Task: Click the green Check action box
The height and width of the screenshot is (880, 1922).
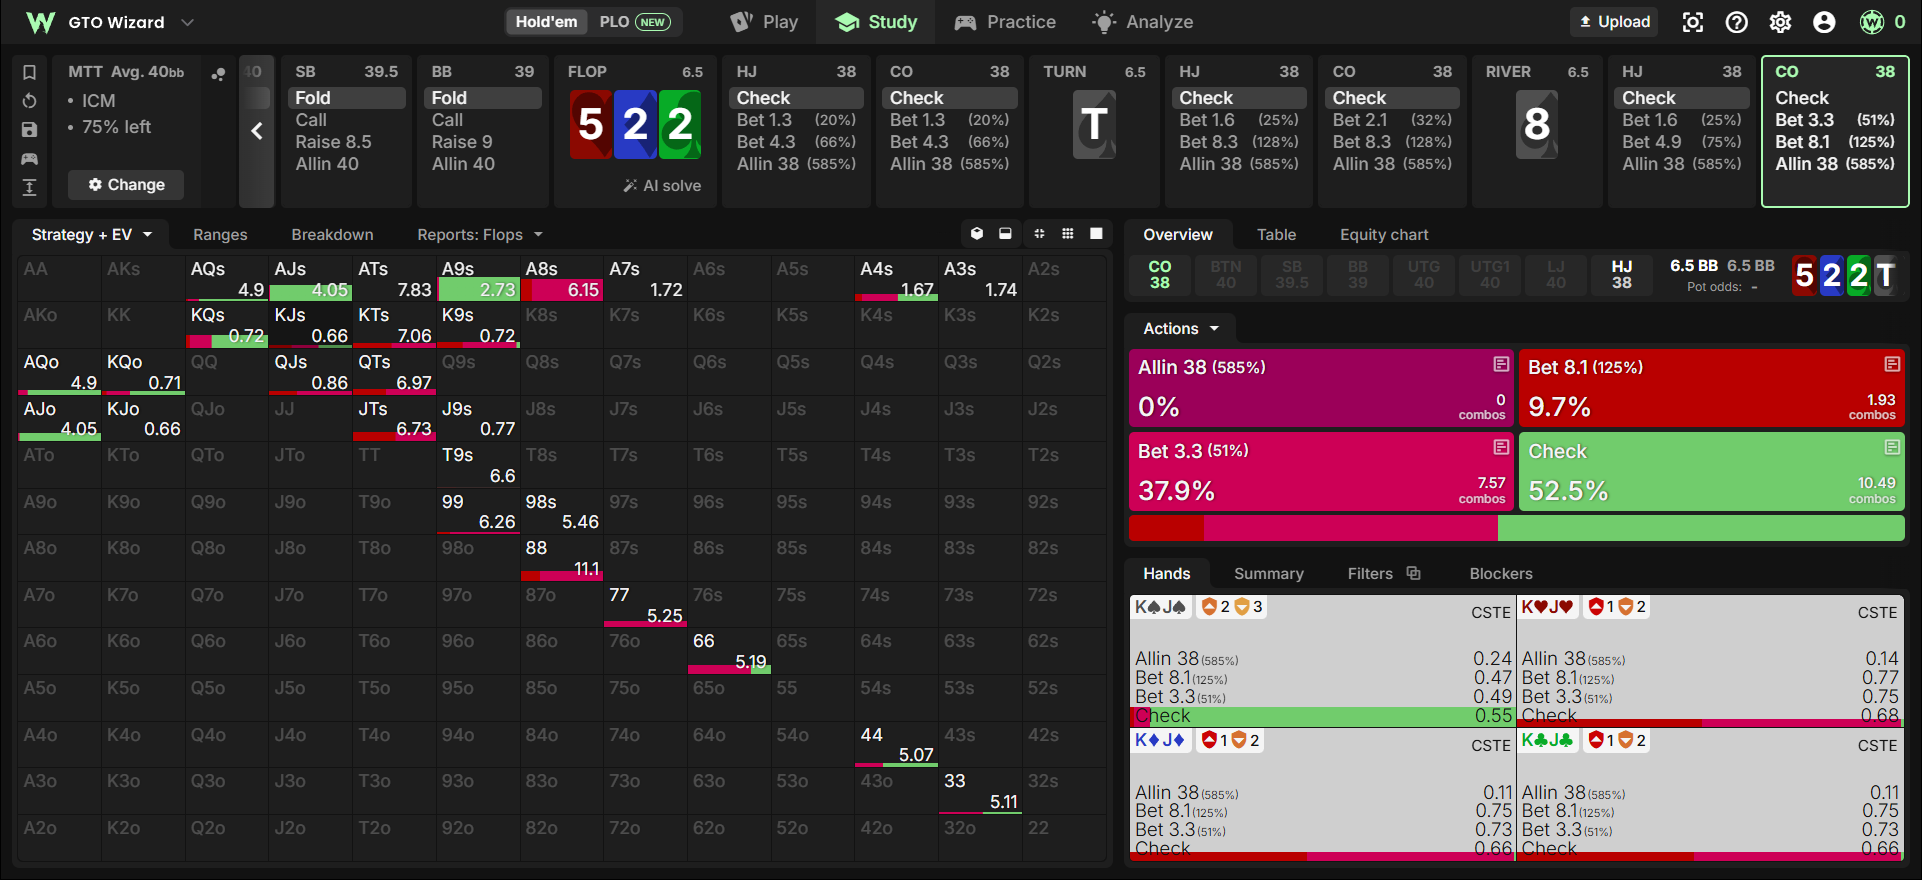Action: [x=1711, y=472]
